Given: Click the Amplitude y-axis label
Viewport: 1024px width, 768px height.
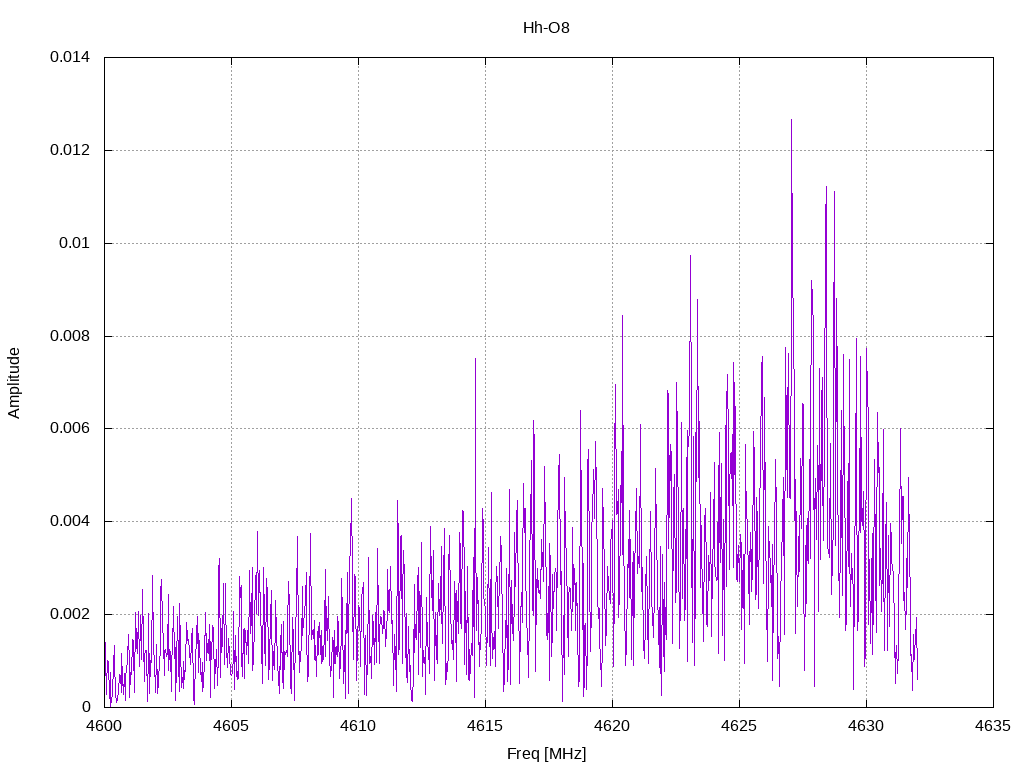Looking at the screenshot, I should [x=14, y=383].
